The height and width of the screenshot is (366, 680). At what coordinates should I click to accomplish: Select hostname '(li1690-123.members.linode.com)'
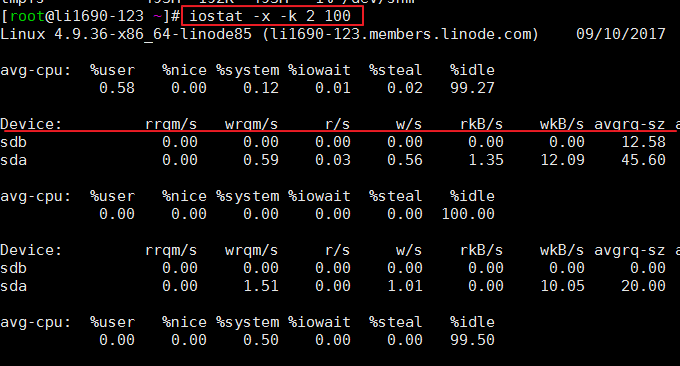(400, 34)
